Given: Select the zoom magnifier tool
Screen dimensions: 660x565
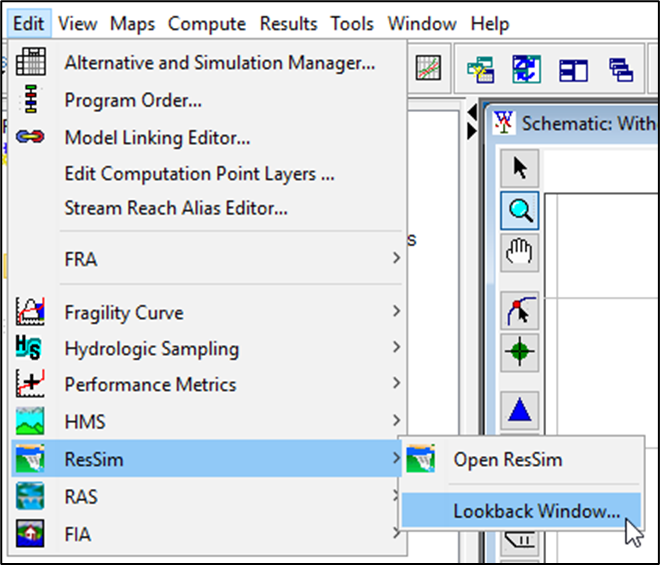Looking at the screenshot, I should pyautogui.click(x=519, y=211).
